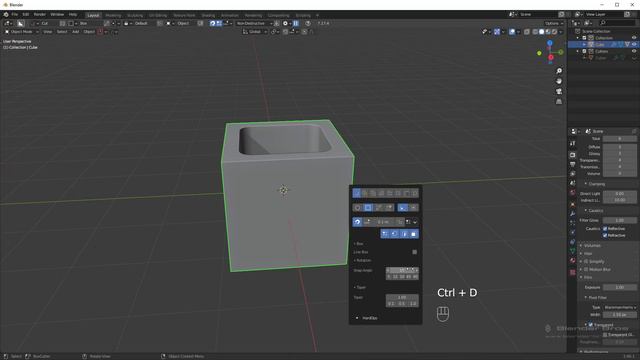Enable the Simplify panel checkbox
The height and width of the screenshot is (360, 640).
586,261
